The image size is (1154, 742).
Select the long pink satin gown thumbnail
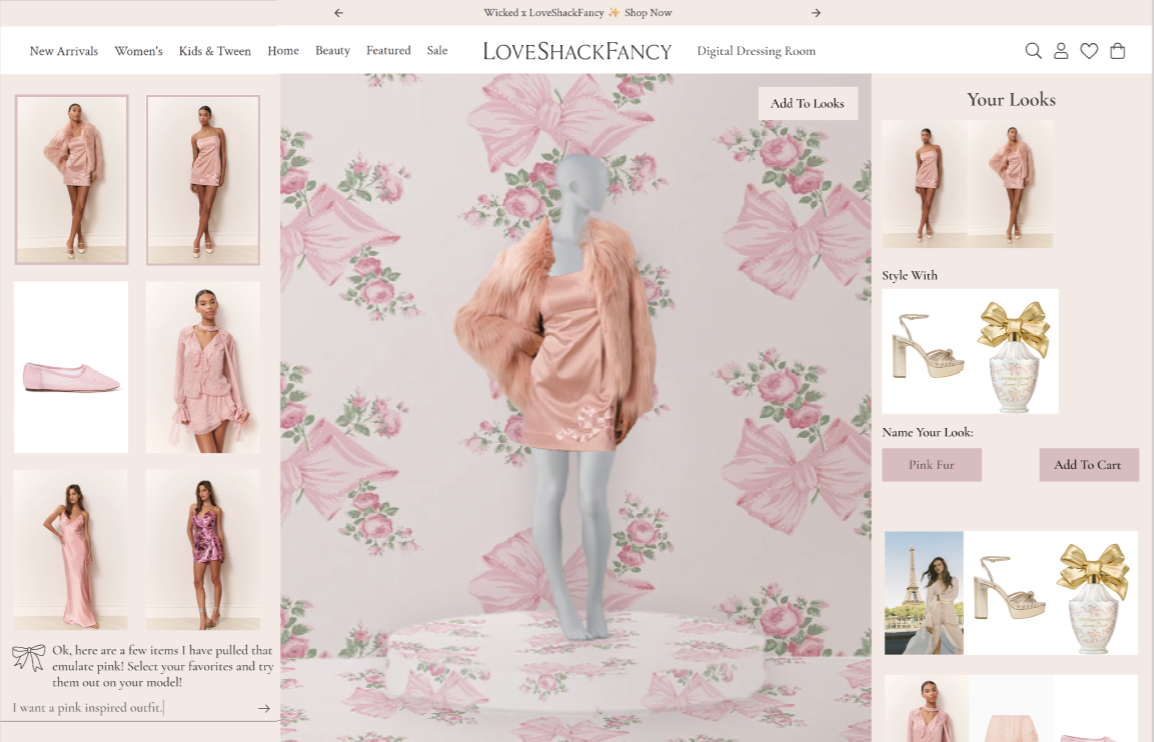pos(71,549)
